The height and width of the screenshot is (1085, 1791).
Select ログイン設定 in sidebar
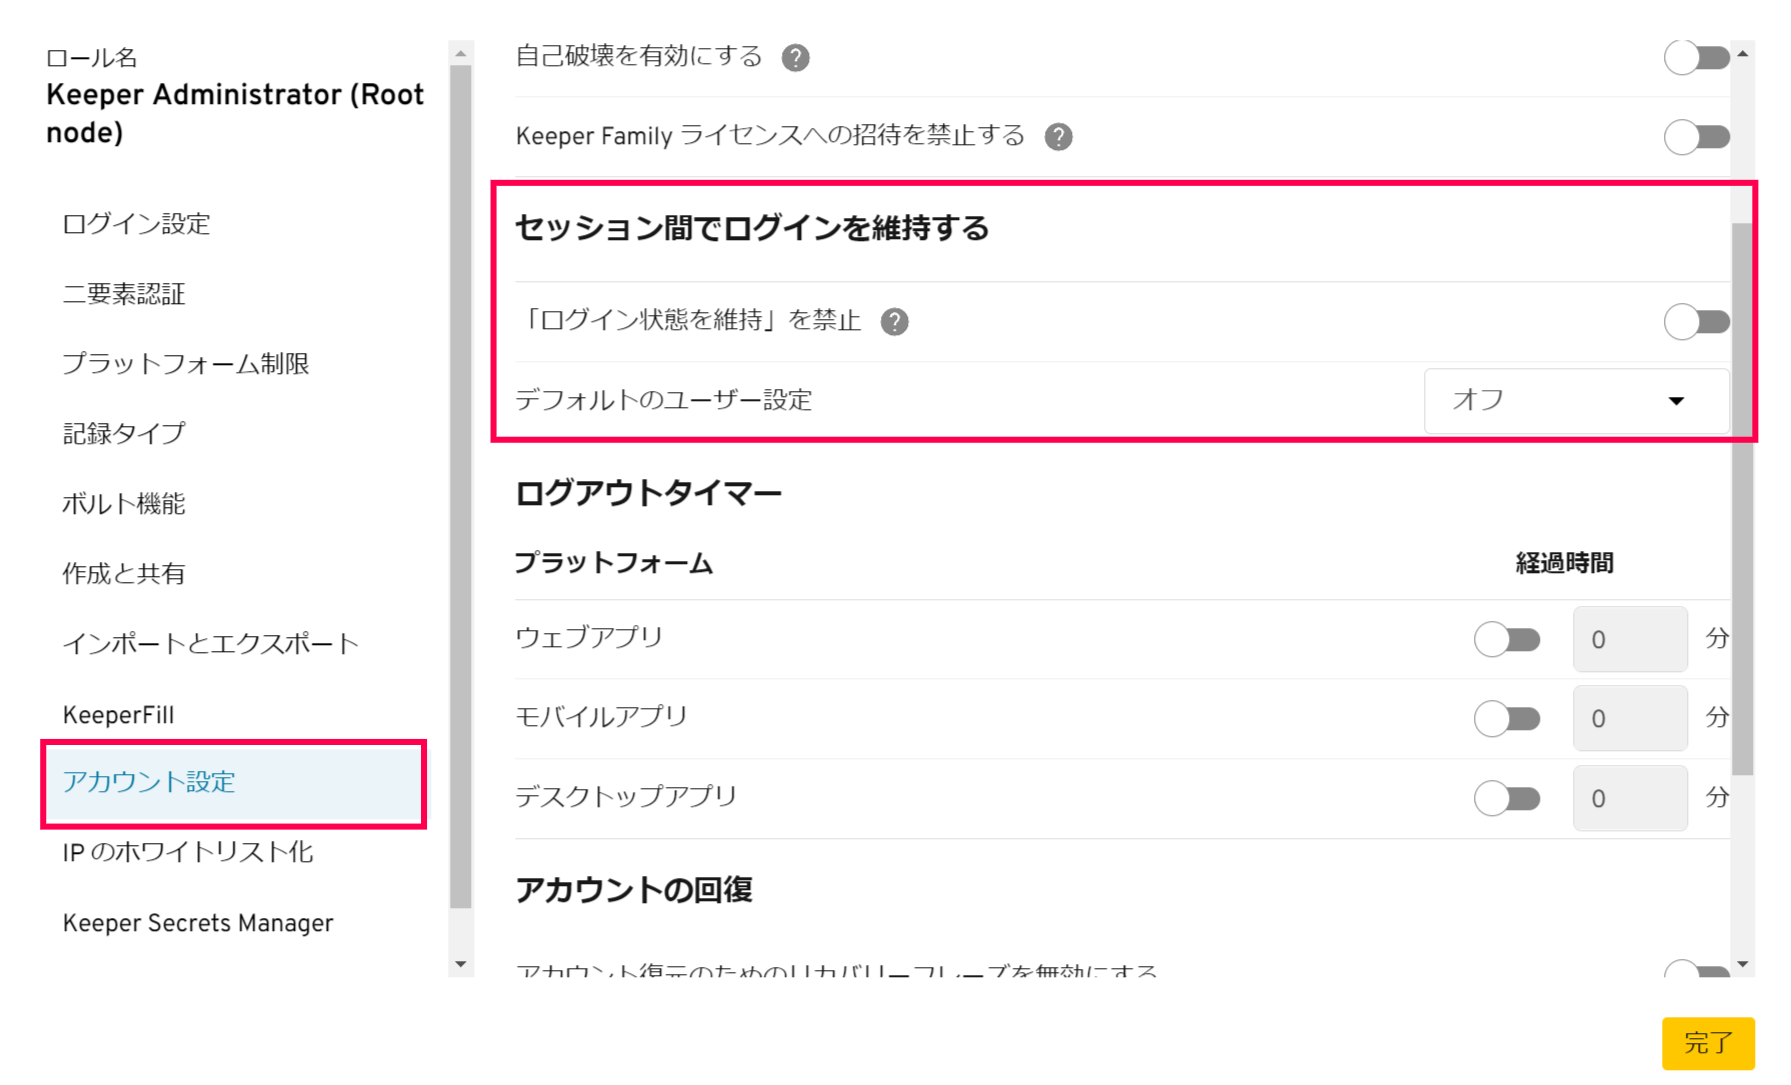point(136,224)
